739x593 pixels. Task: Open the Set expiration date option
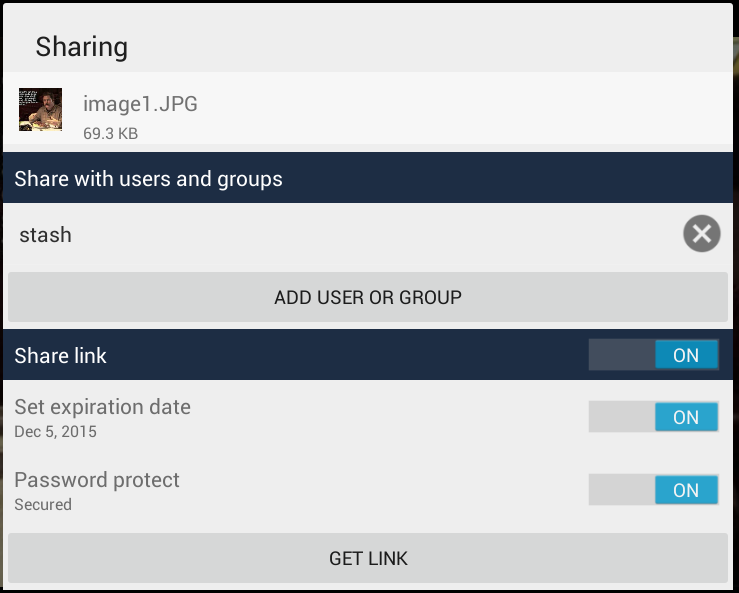point(103,407)
